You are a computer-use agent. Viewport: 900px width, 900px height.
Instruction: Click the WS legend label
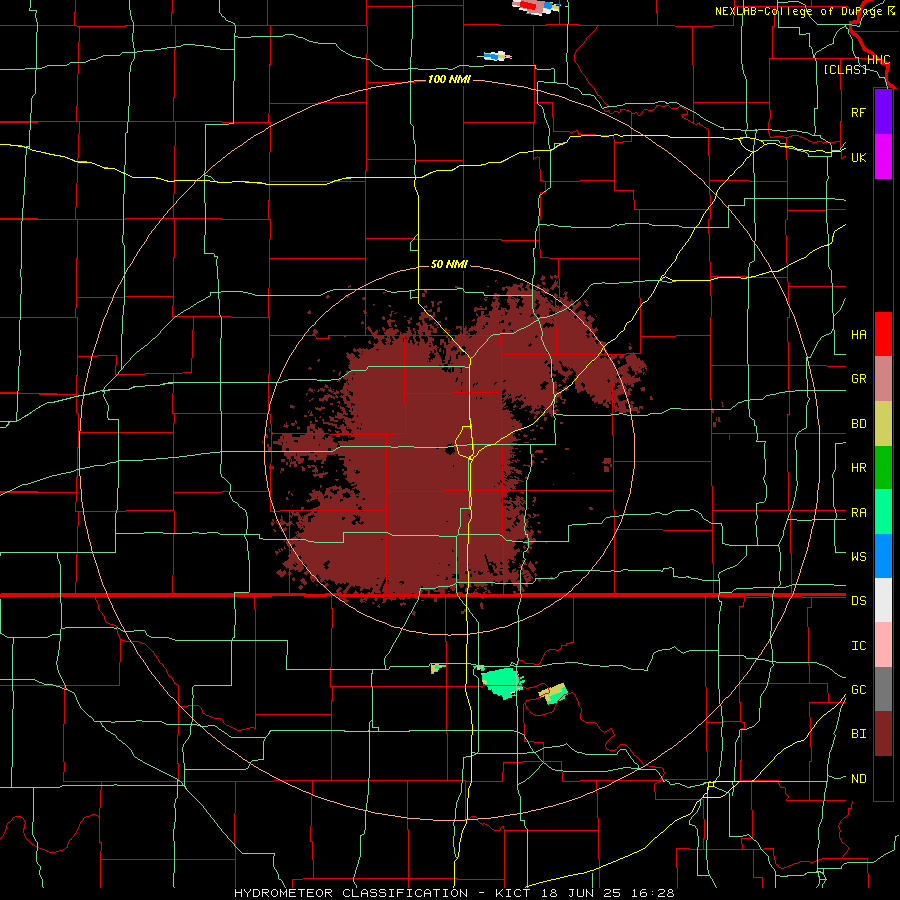click(858, 557)
